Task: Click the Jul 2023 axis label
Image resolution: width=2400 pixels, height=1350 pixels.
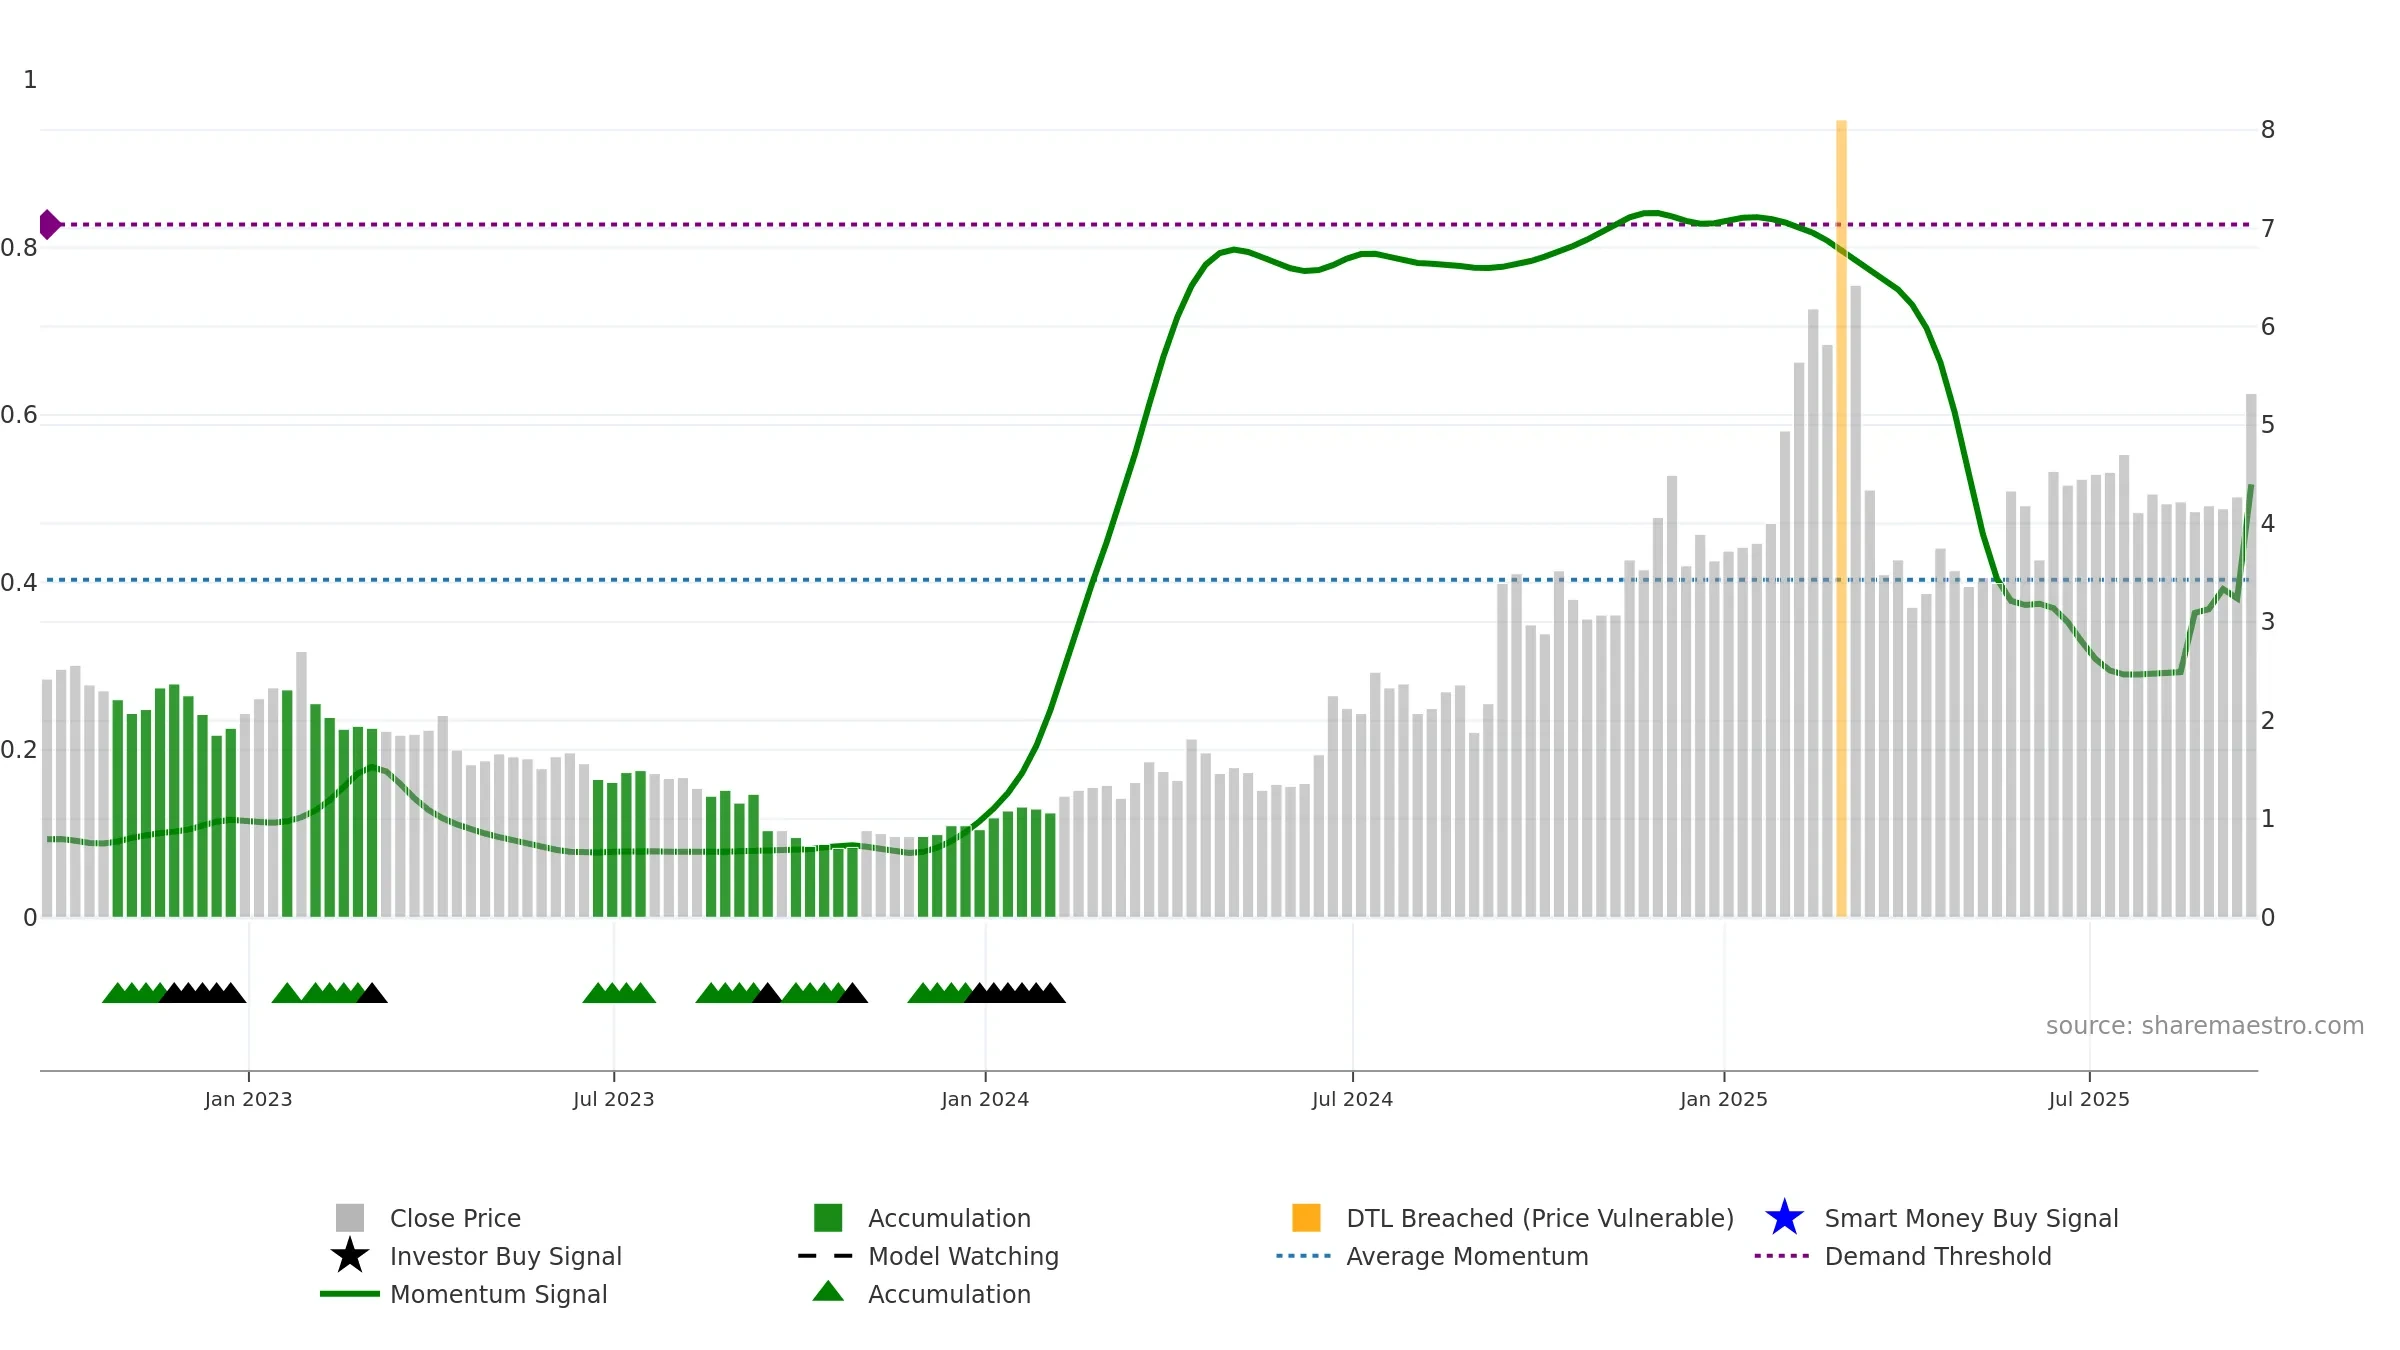Action: tap(614, 1100)
